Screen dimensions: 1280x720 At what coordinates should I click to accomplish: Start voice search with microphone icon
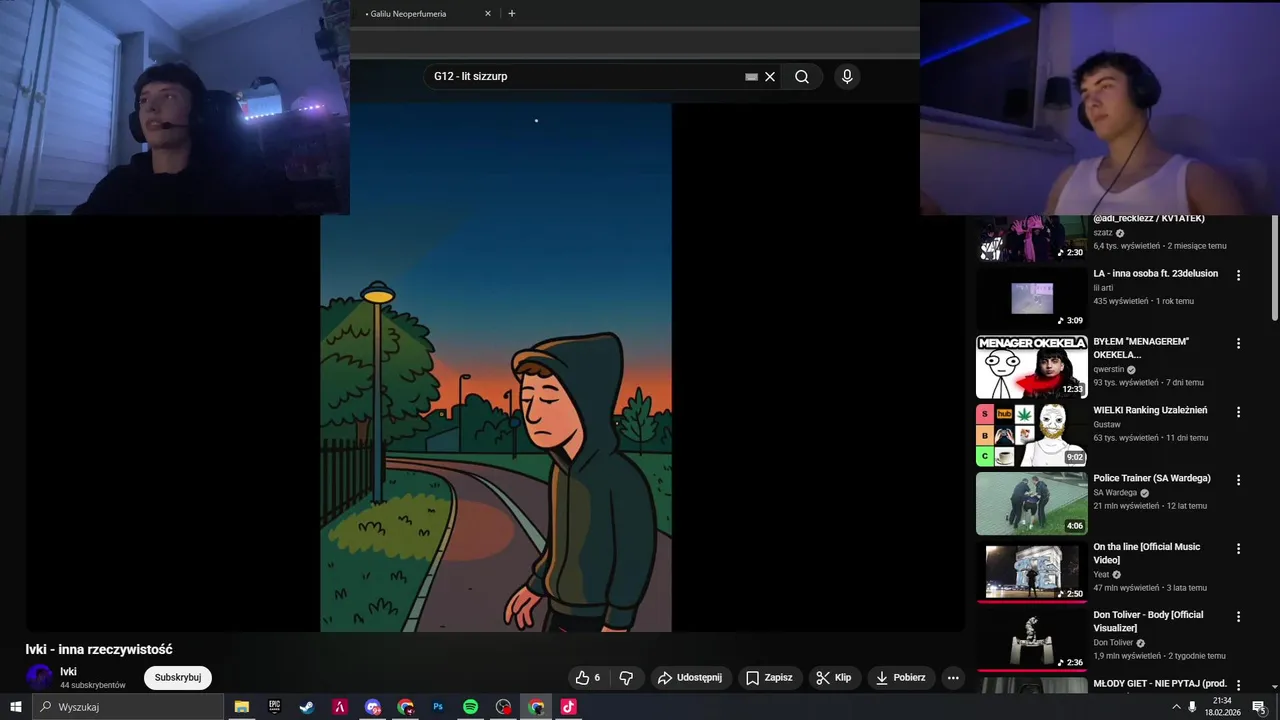point(847,76)
